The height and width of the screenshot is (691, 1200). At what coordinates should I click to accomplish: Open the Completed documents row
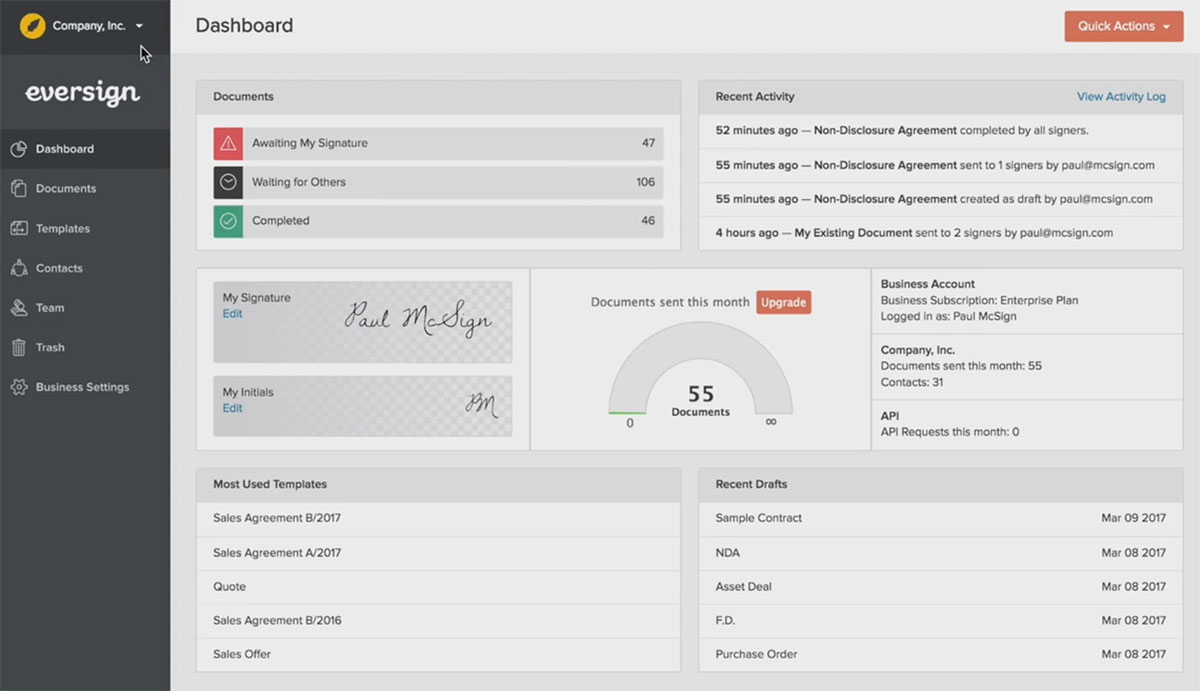[x=438, y=221]
